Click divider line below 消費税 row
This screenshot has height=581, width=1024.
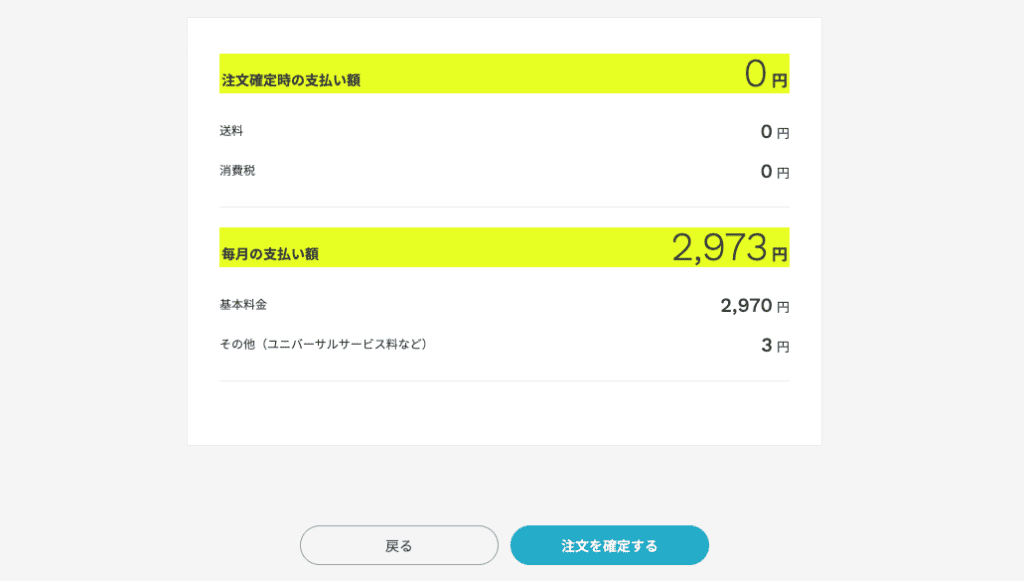504,207
